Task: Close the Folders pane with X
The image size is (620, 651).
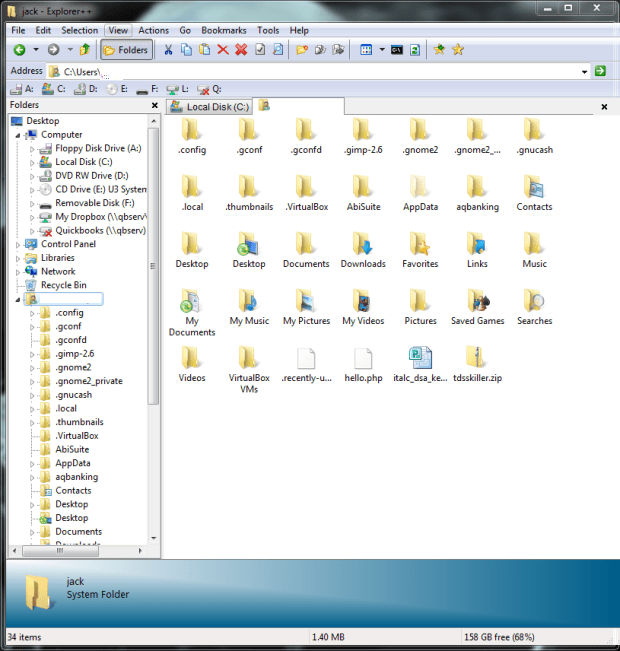Action: click(x=154, y=105)
